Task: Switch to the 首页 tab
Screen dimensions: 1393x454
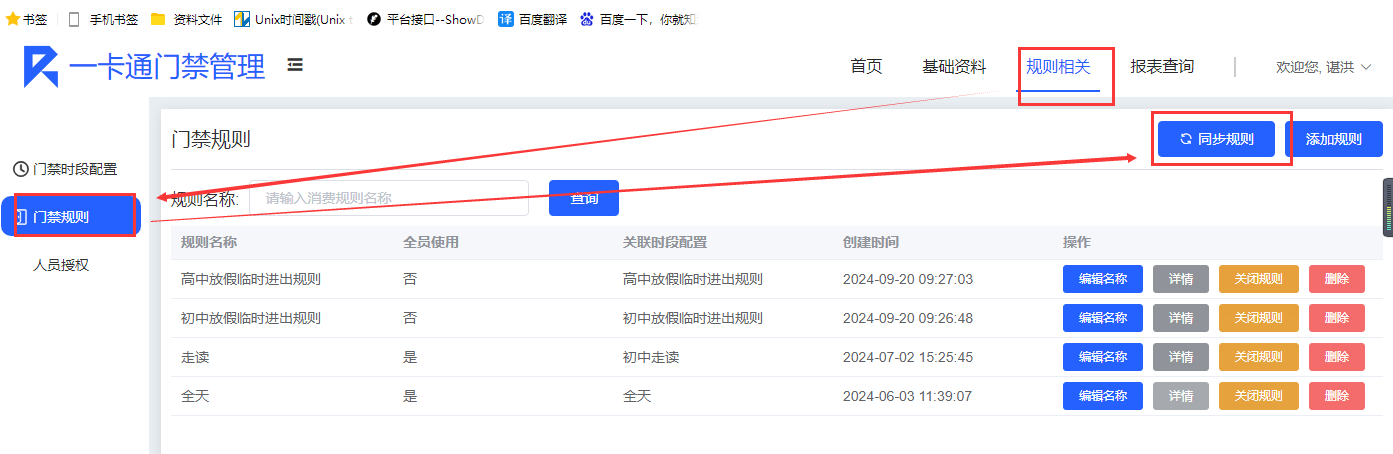Action: pyautogui.click(x=866, y=67)
